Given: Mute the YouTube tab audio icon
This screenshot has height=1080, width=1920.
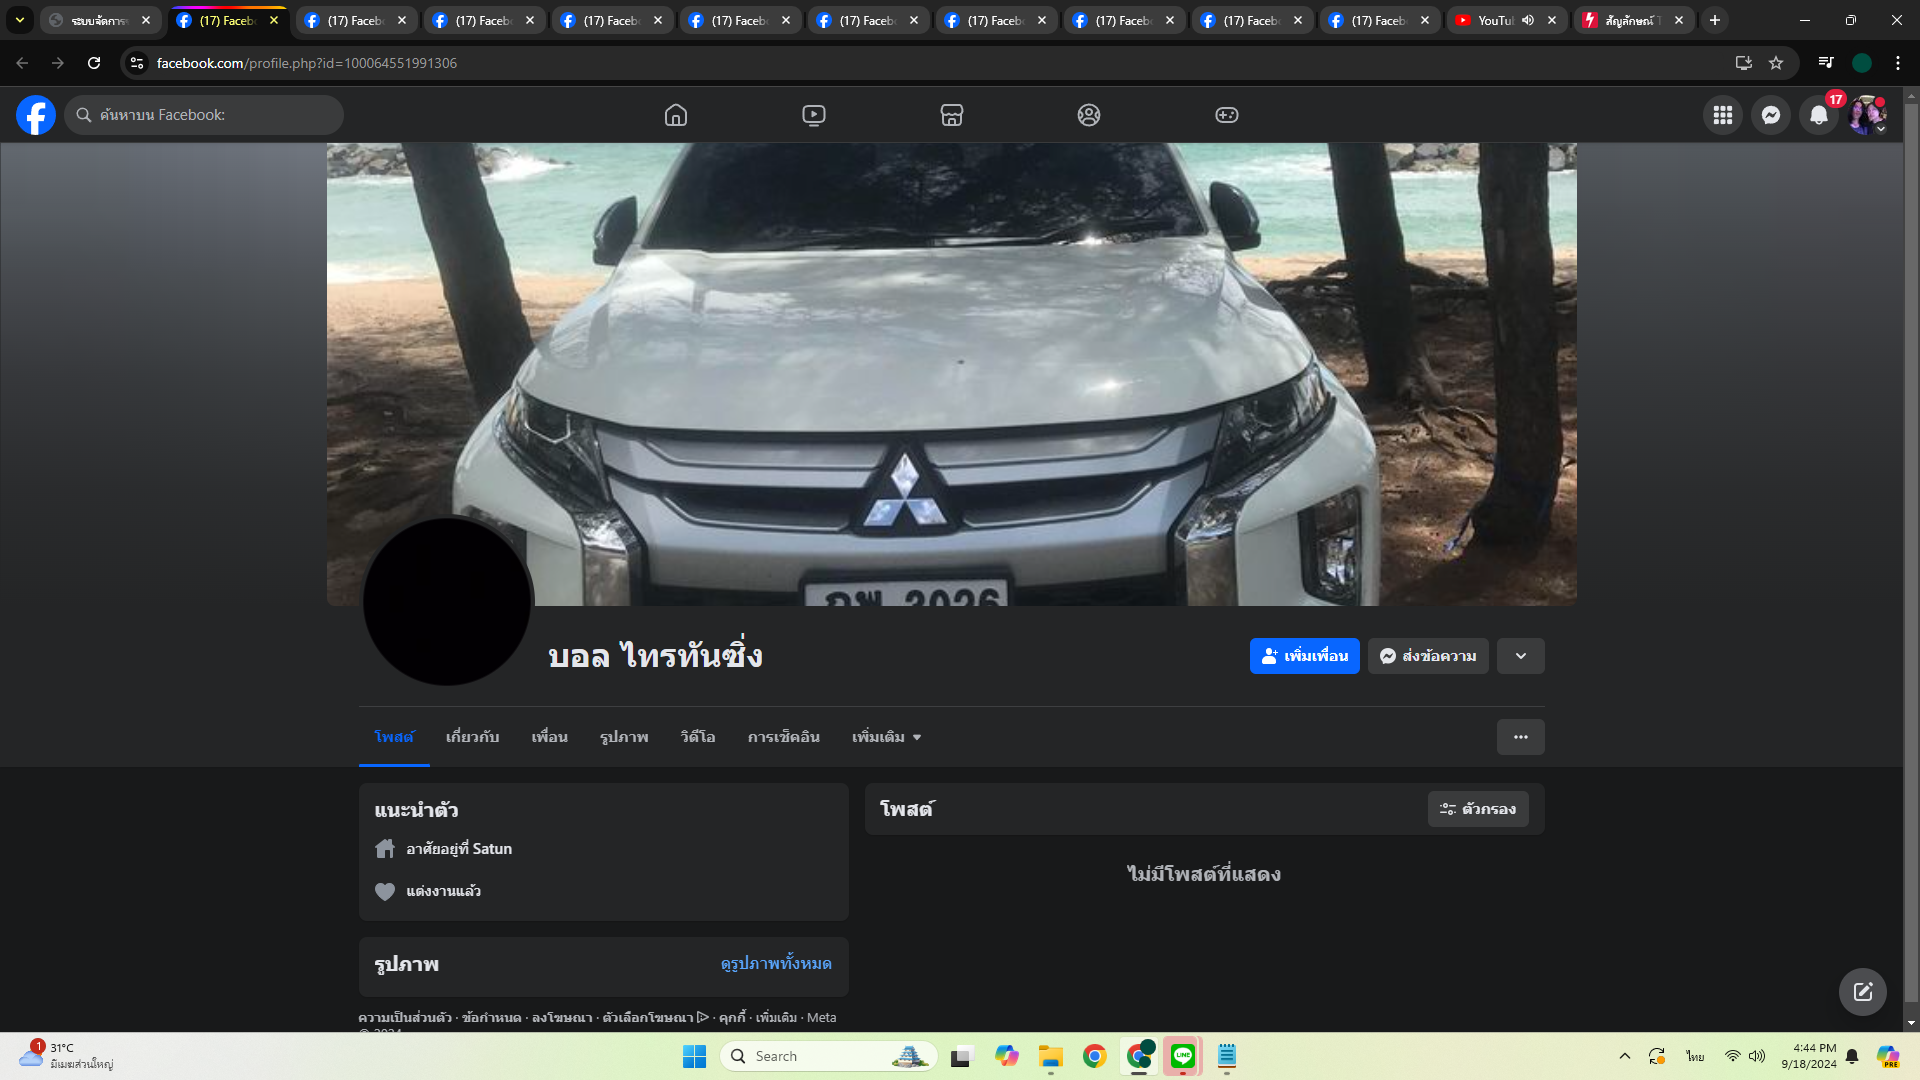Looking at the screenshot, I should (1528, 20).
